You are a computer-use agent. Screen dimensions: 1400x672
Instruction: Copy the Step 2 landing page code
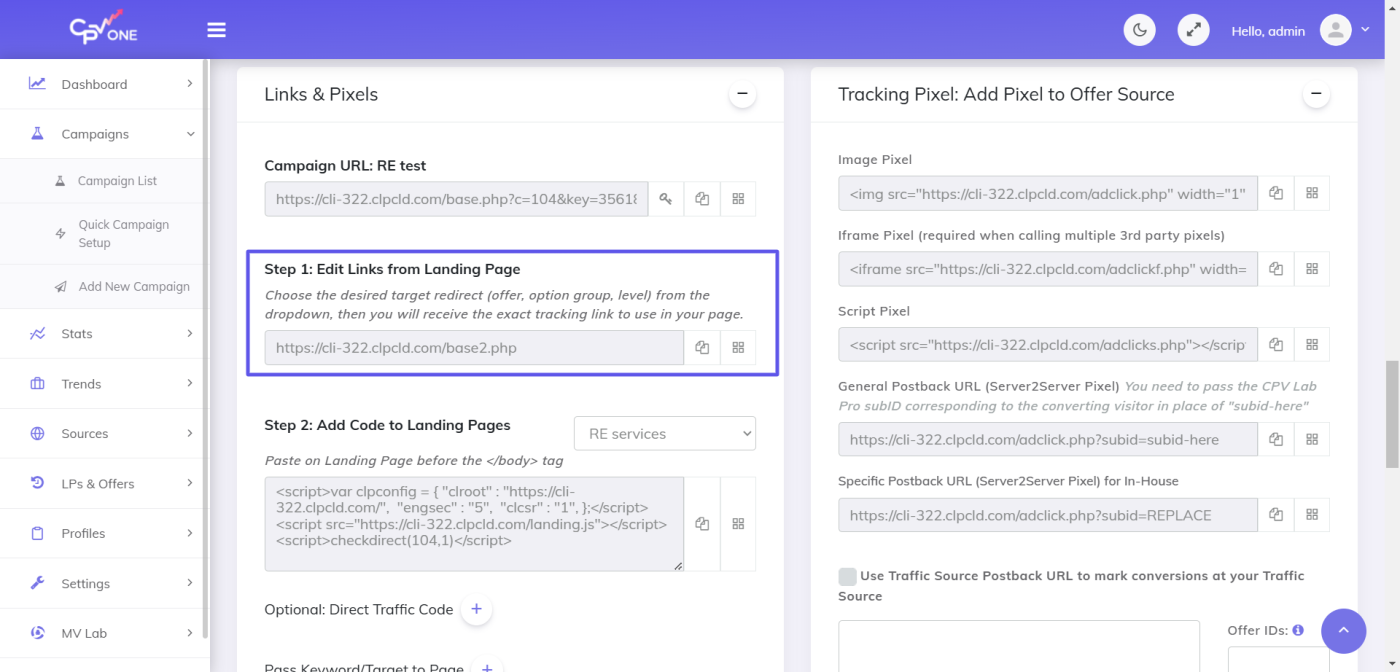702,524
